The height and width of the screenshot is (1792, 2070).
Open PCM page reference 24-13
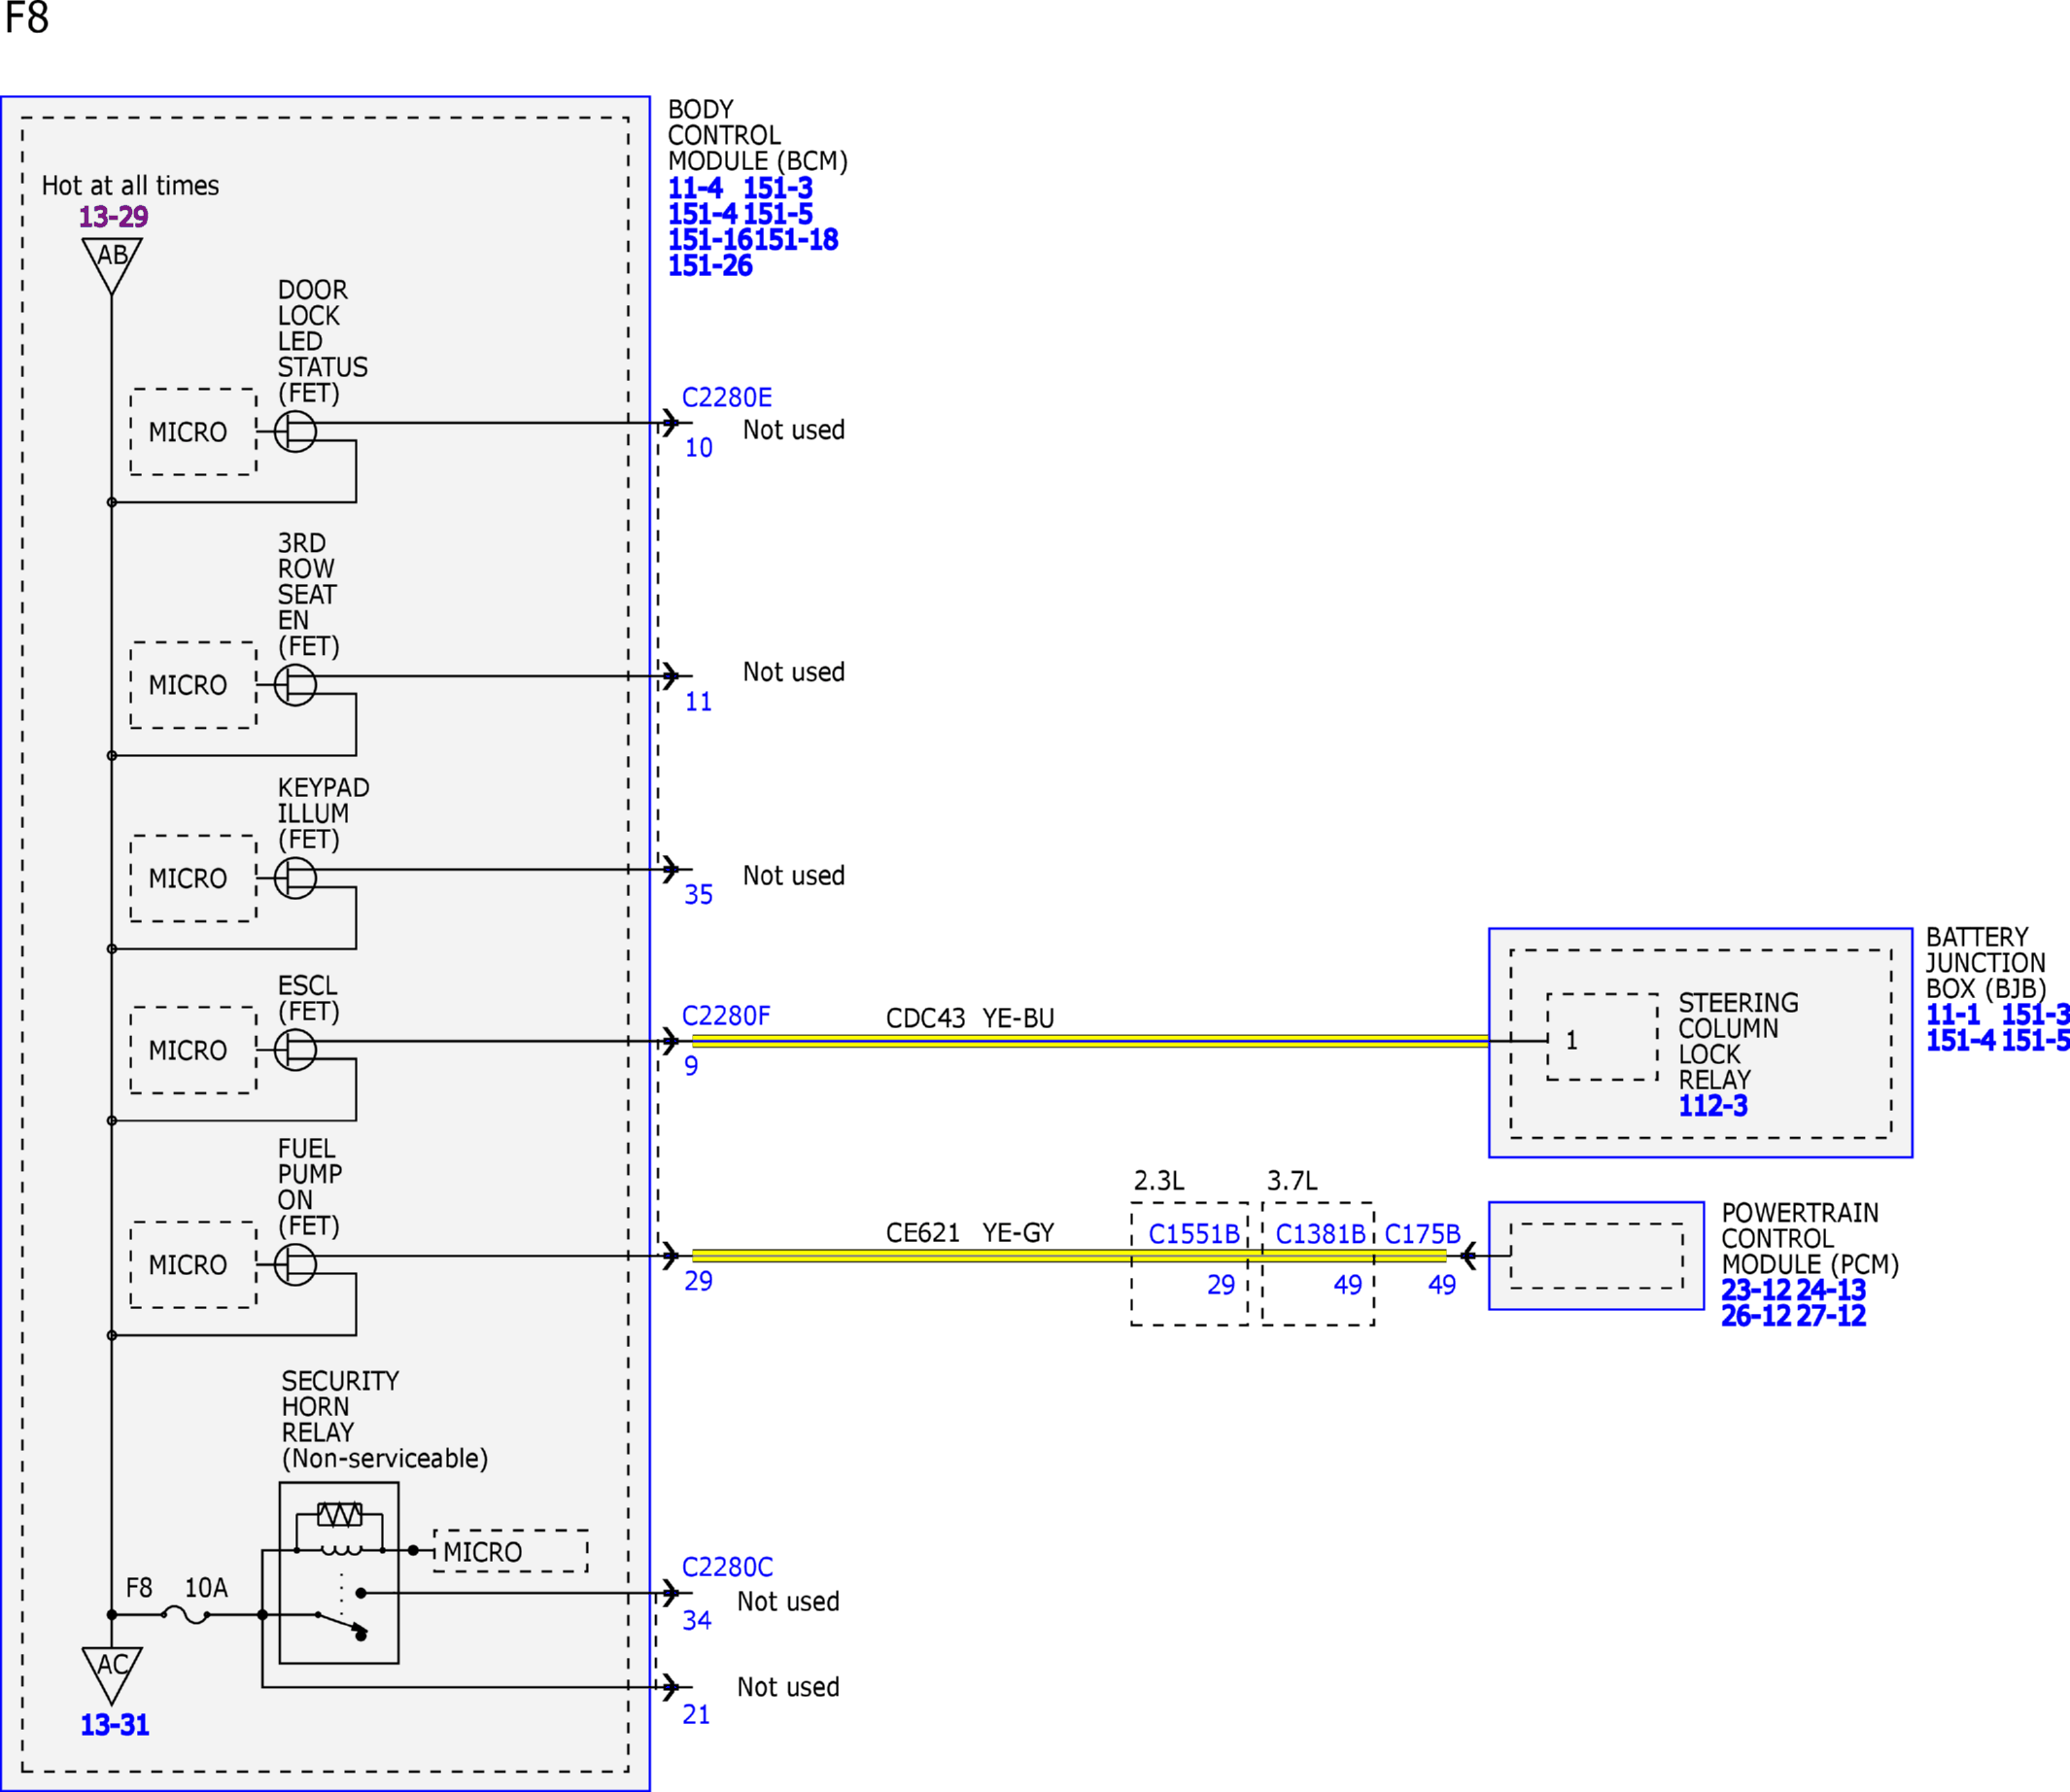coord(1831,1290)
